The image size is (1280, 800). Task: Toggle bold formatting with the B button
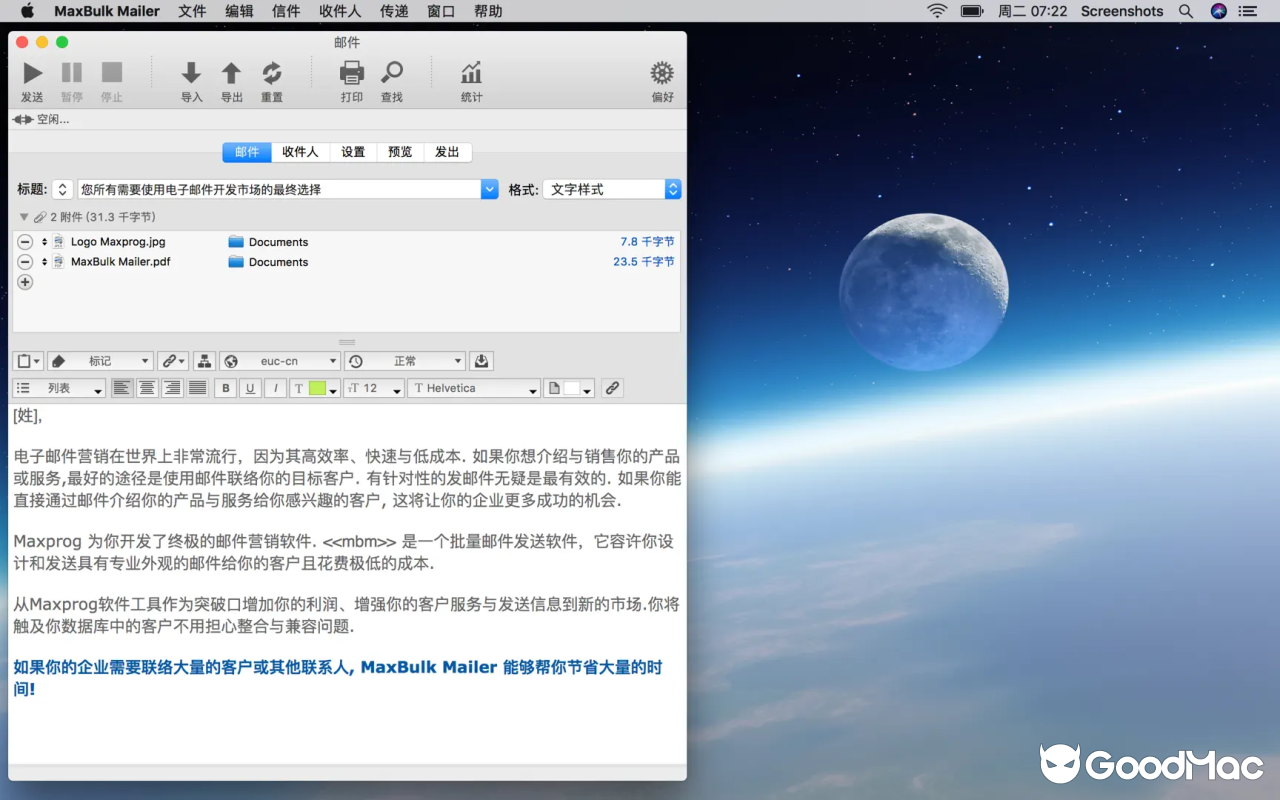[224, 388]
